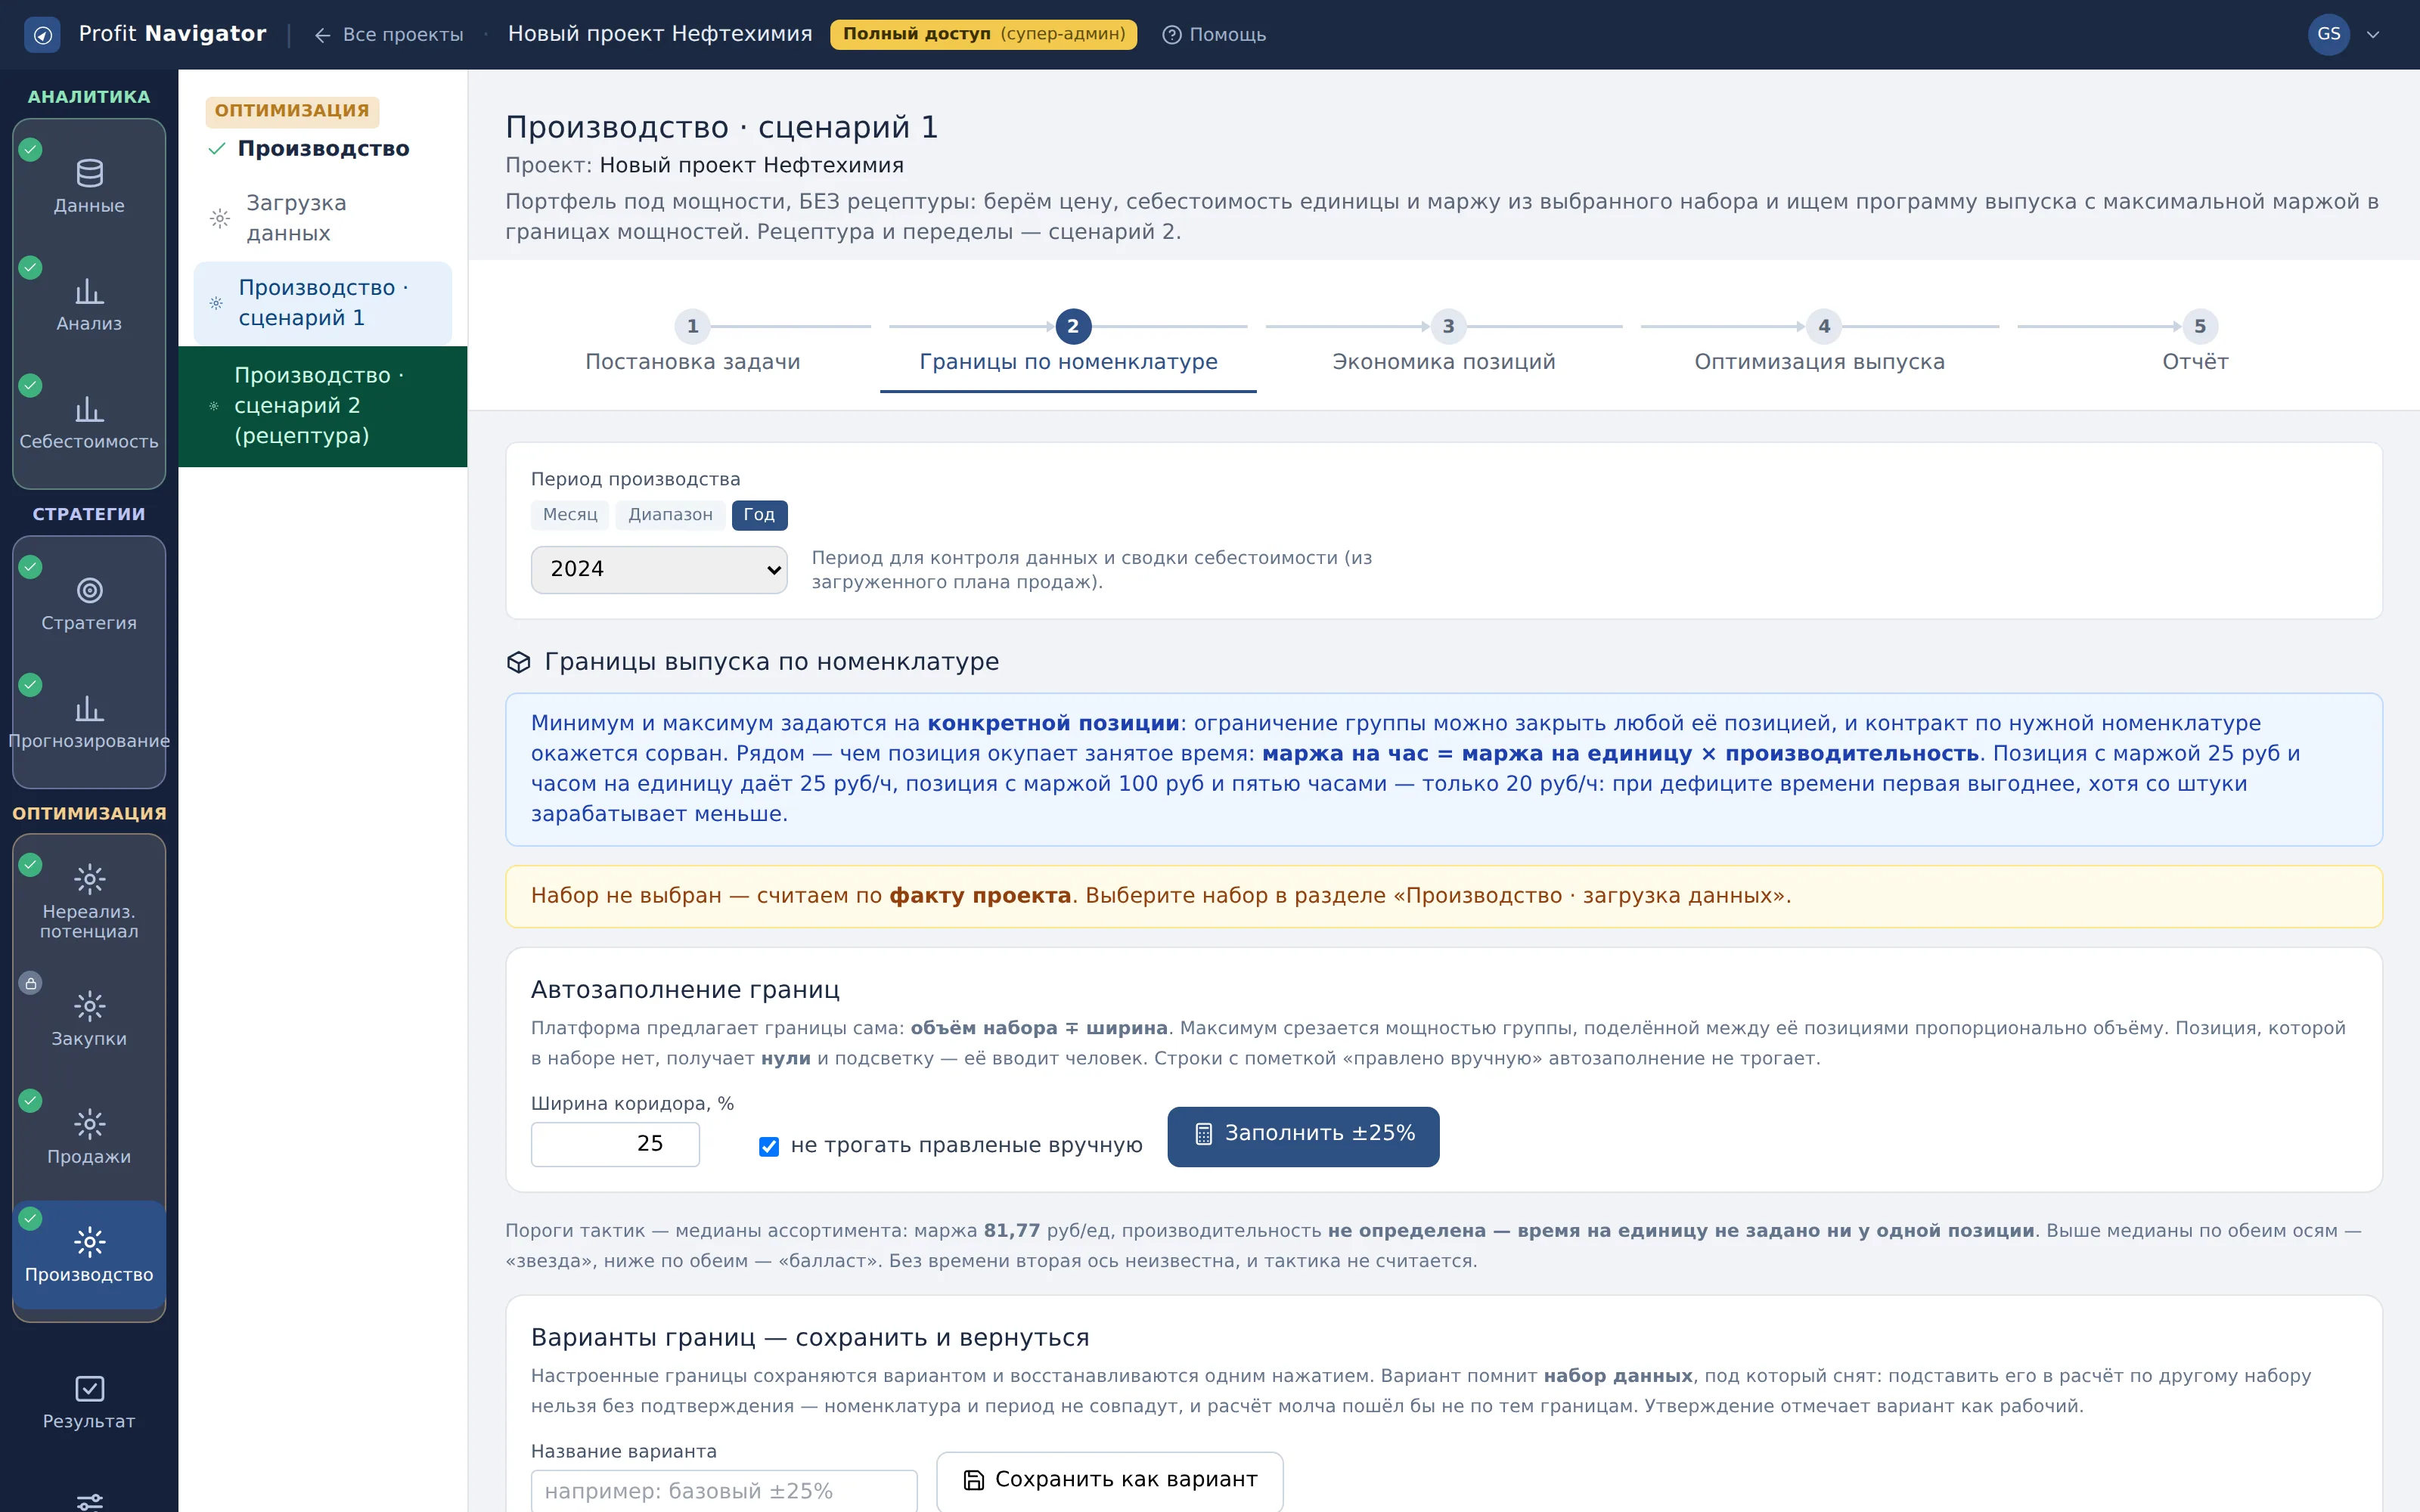Open Нереализ. потенциал module
The width and height of the screenshot is (2420, 1512).
pyautogui.click(x=89, y=900)
